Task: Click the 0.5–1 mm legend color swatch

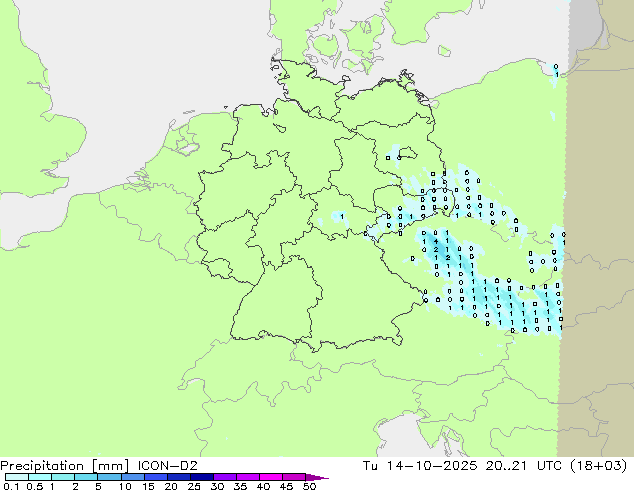Action: point(40,477)
